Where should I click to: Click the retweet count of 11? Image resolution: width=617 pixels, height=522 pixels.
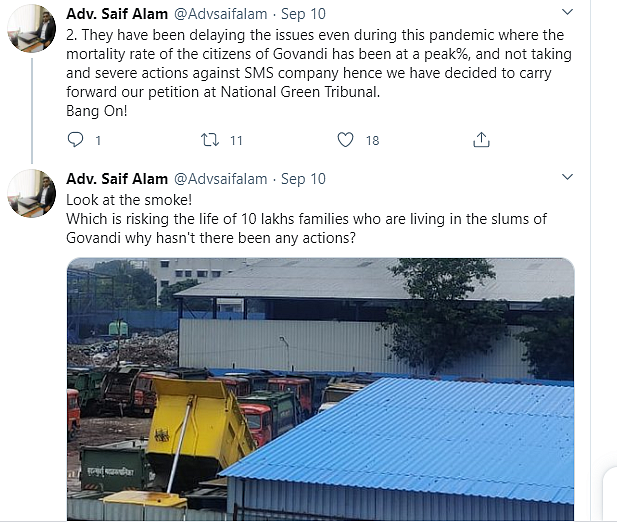point(236,141)
